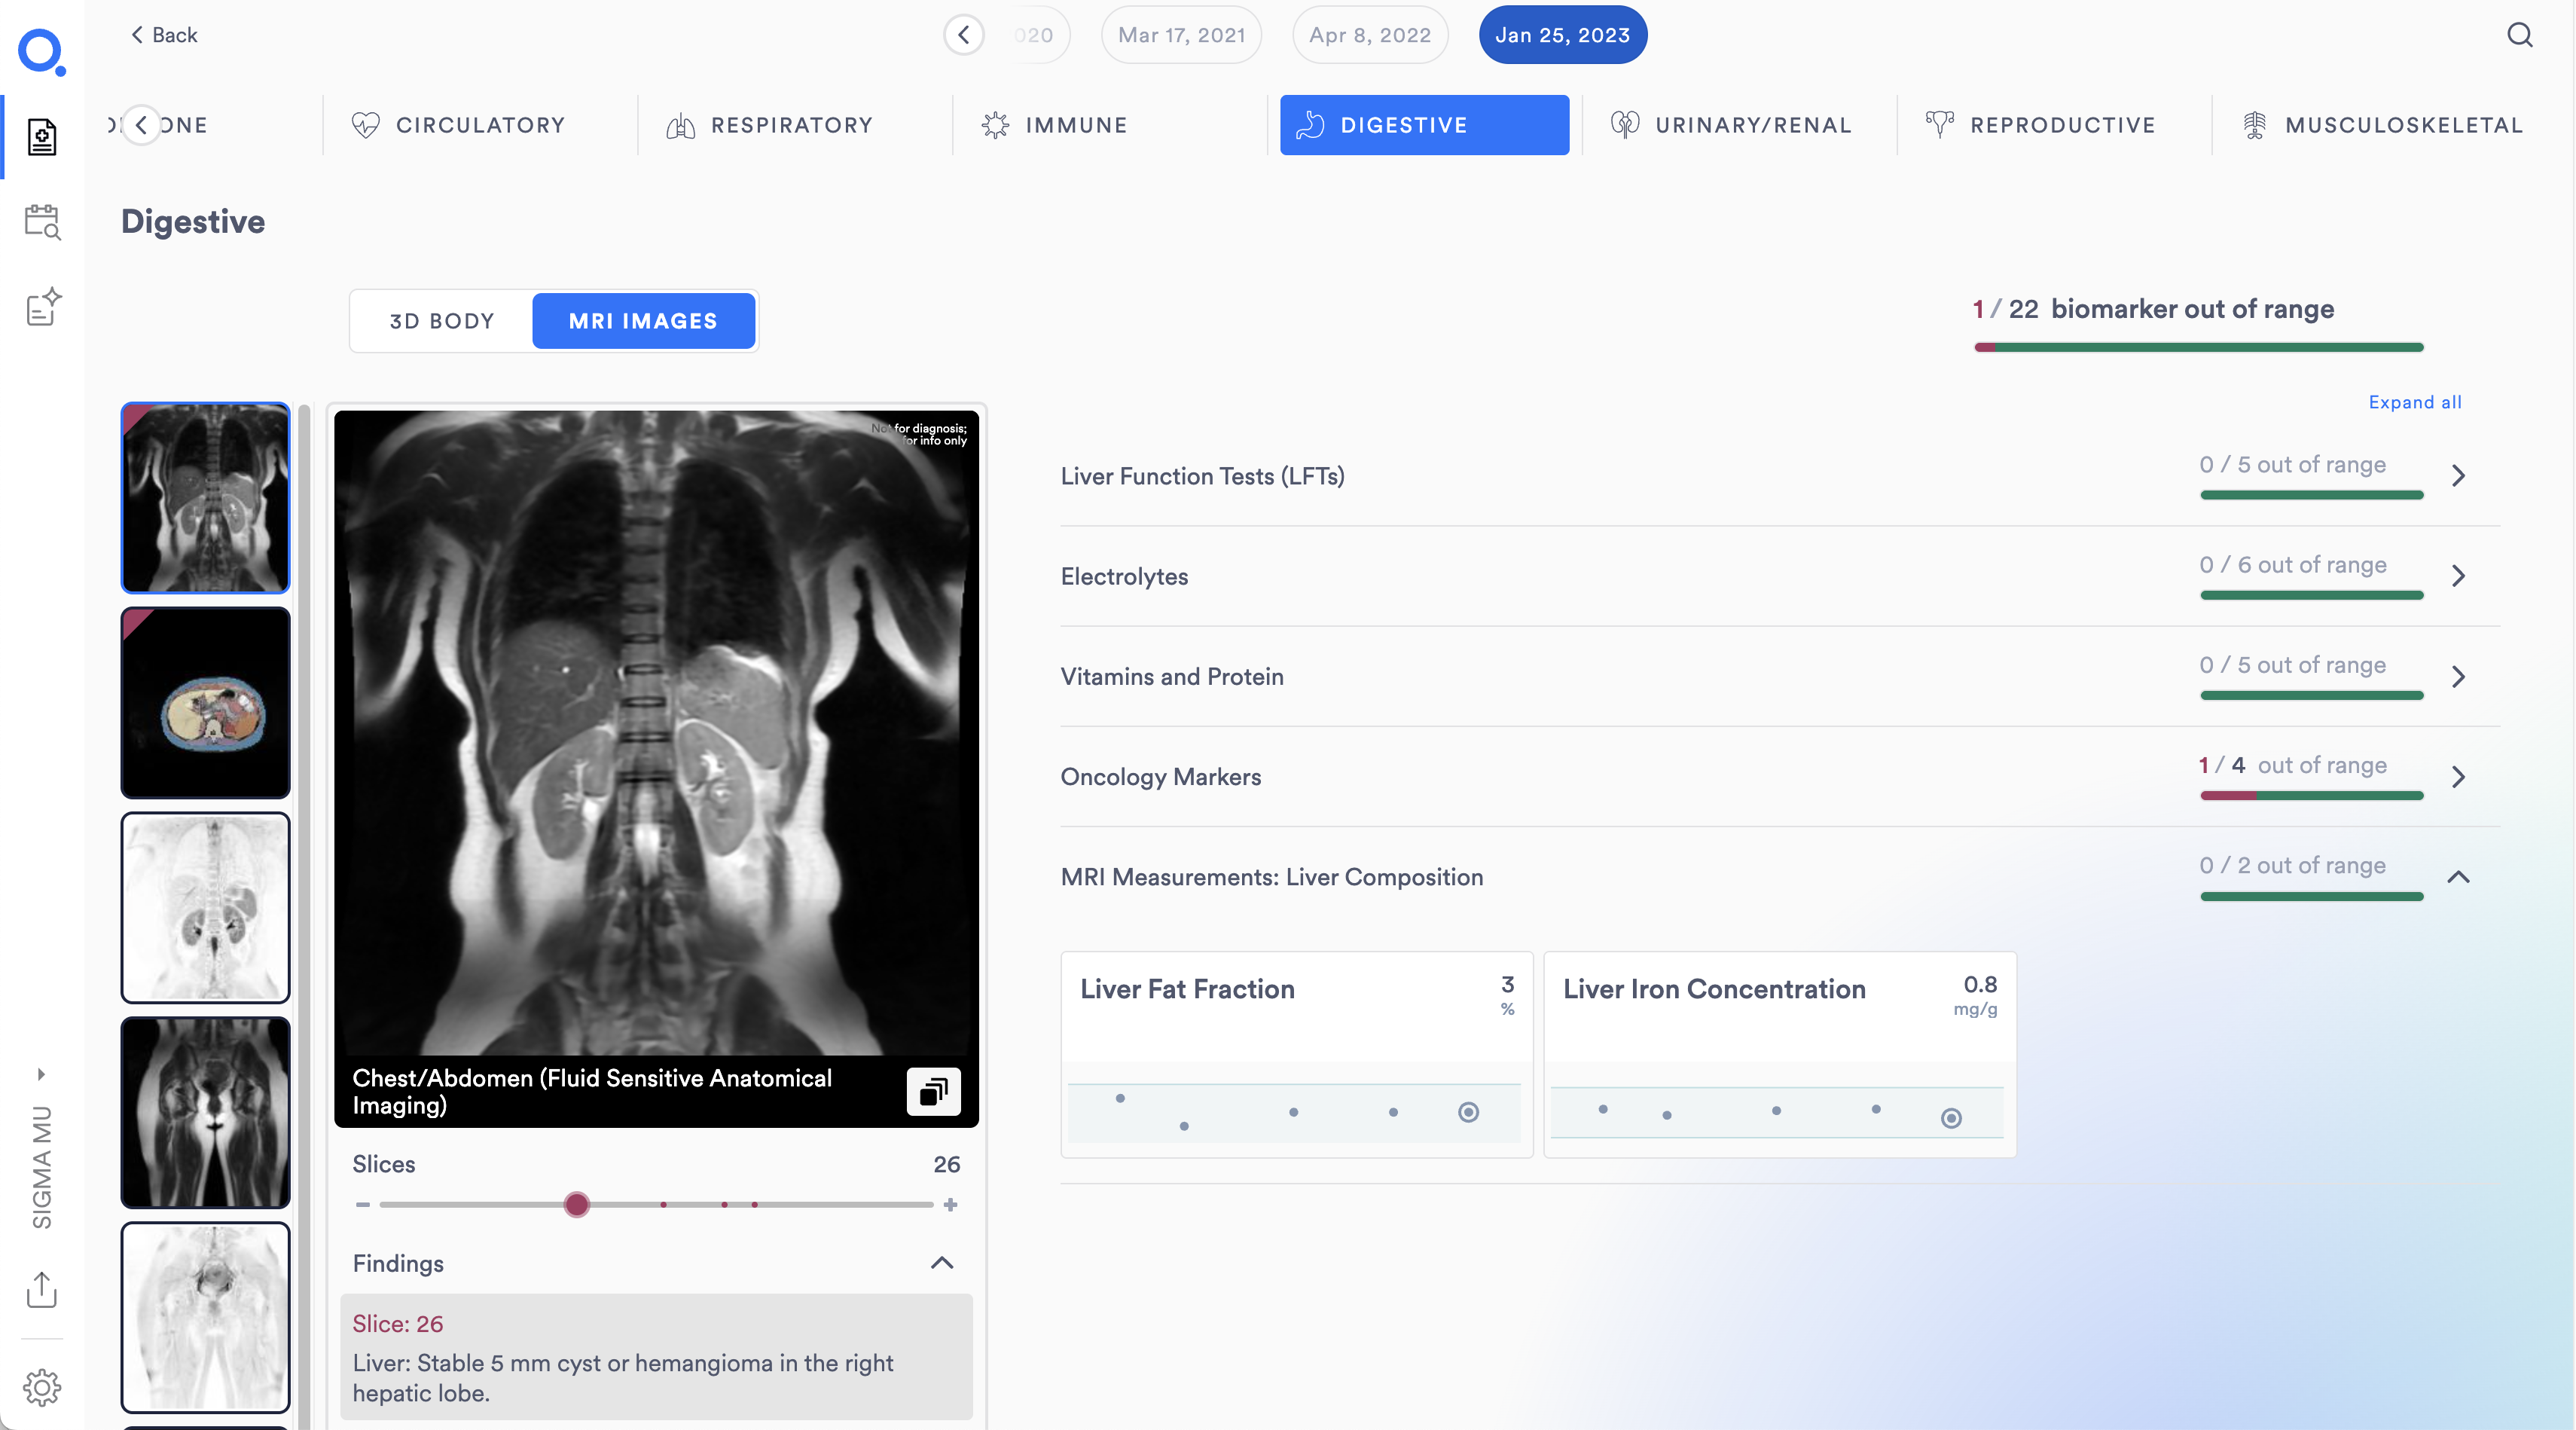
Task: Click the search magnifier icon
Action: pyautogui.click(x=2520, y=35)
